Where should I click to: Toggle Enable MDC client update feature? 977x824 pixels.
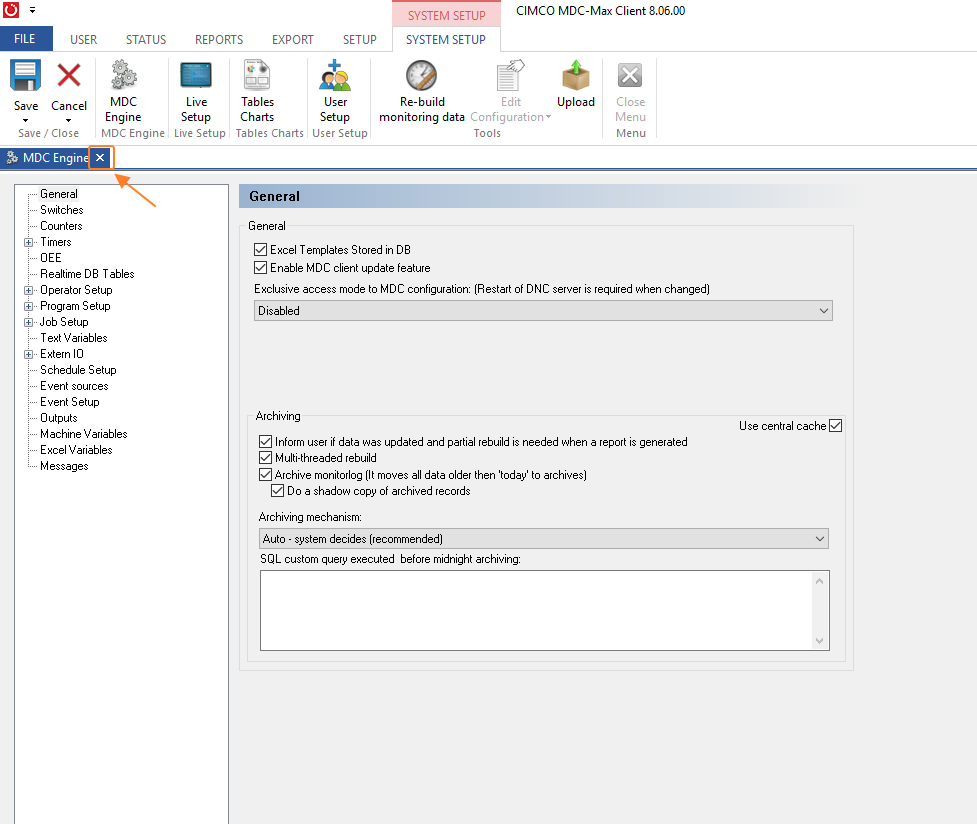[260, 268]
